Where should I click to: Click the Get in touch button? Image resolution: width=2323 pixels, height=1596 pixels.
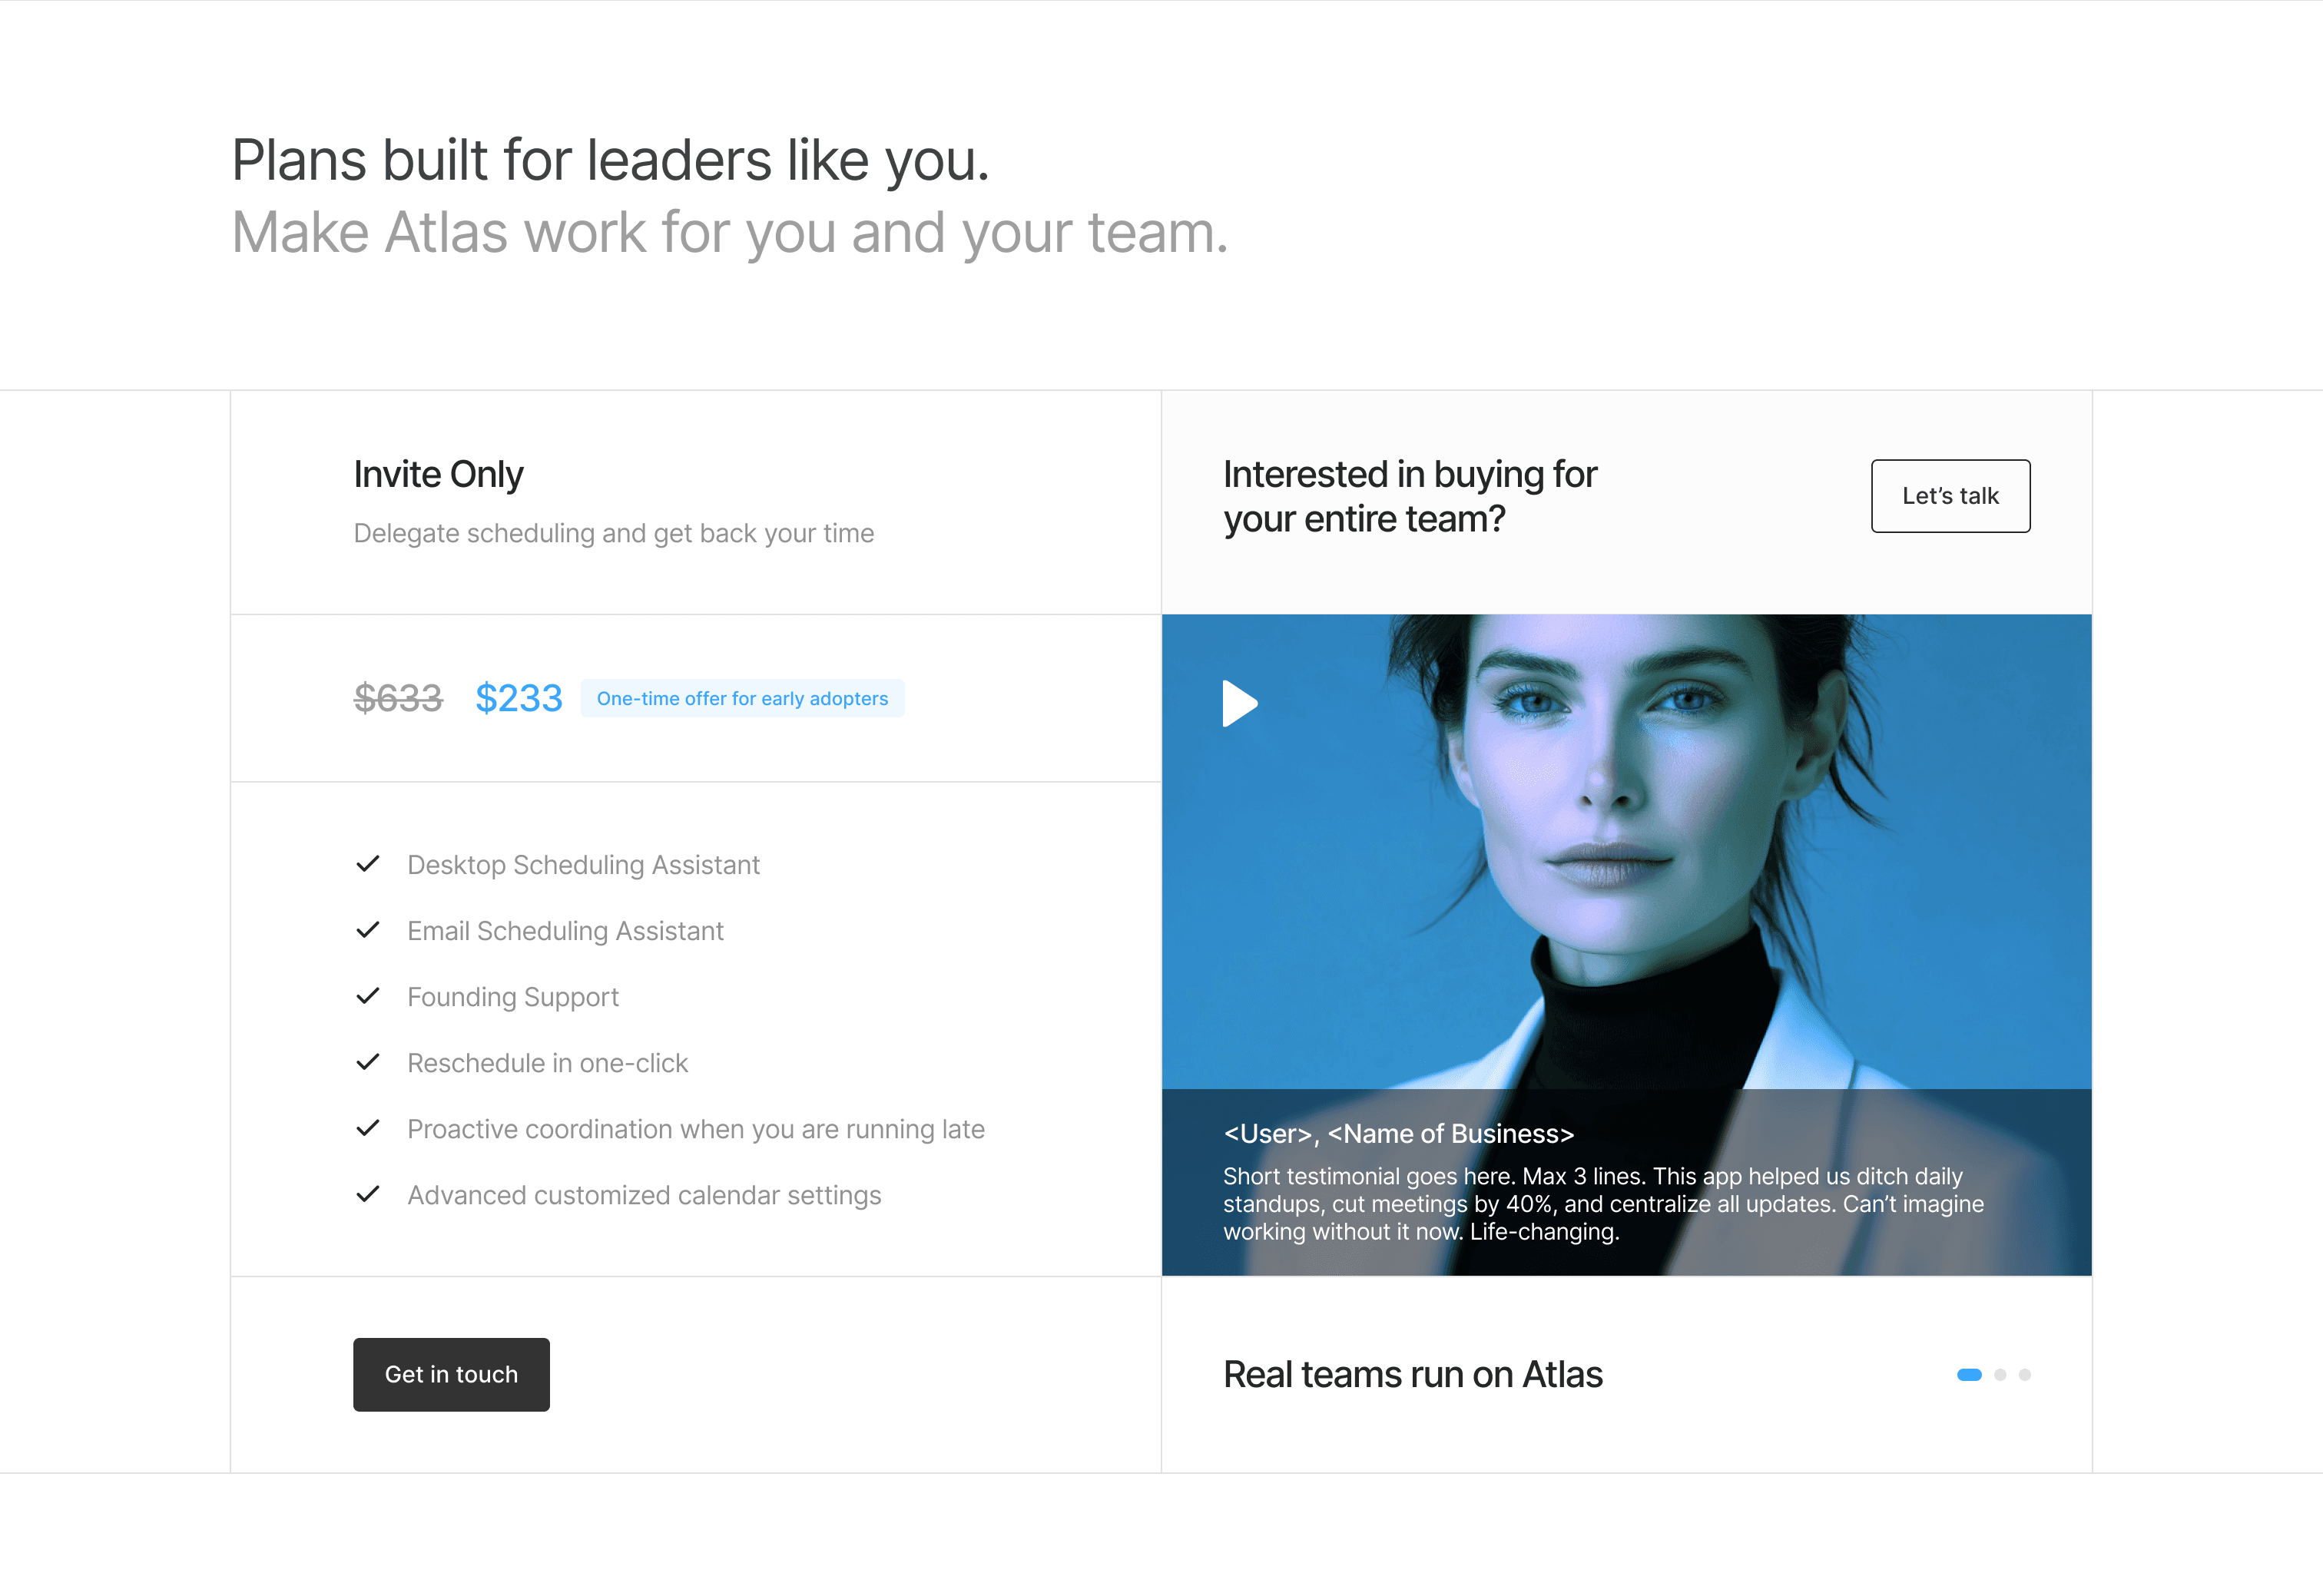tap(451, 1375)
